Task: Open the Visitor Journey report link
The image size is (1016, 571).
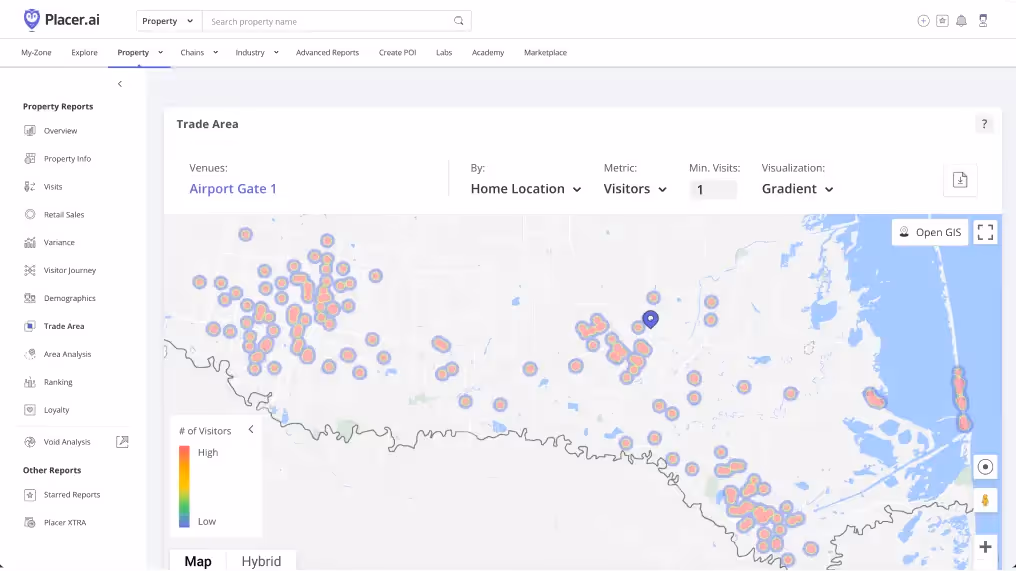Action: 69,270
